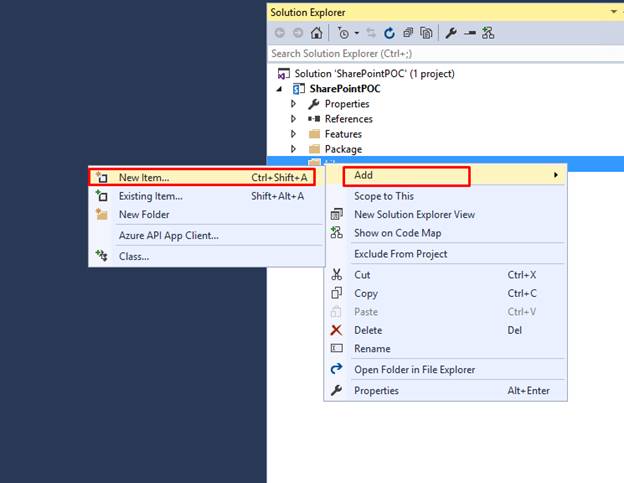Select Copy from context menu
Screen dimensions: 624x483
(445, 293)
